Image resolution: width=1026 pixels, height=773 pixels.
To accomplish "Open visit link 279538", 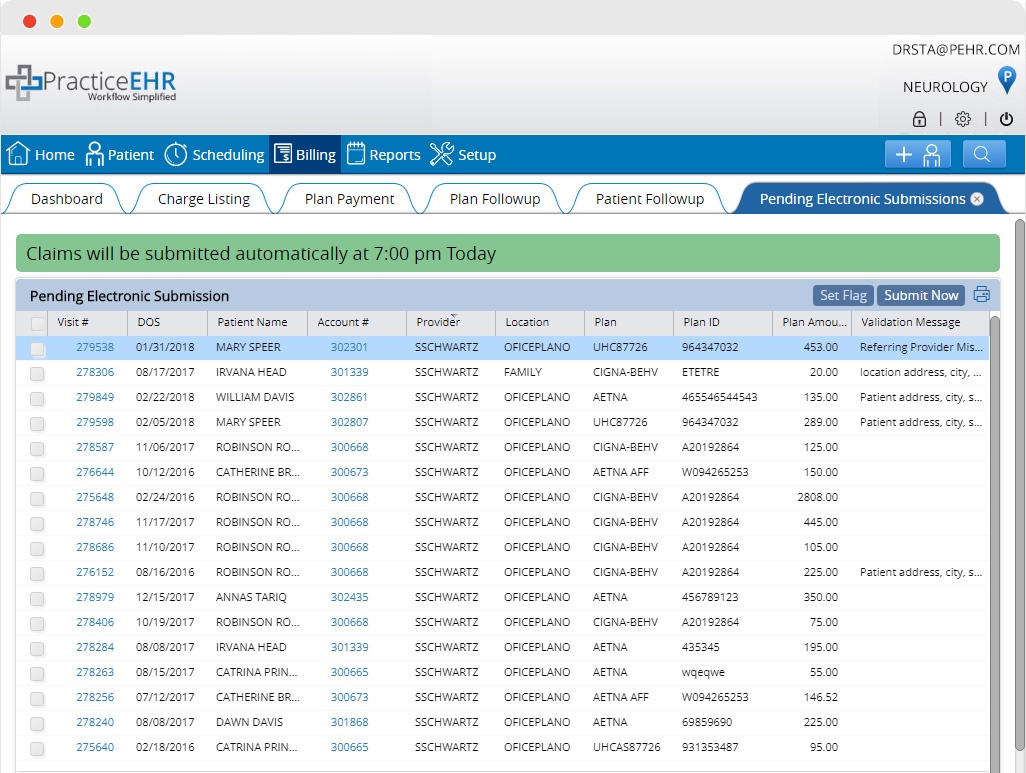I will (95, 347).
